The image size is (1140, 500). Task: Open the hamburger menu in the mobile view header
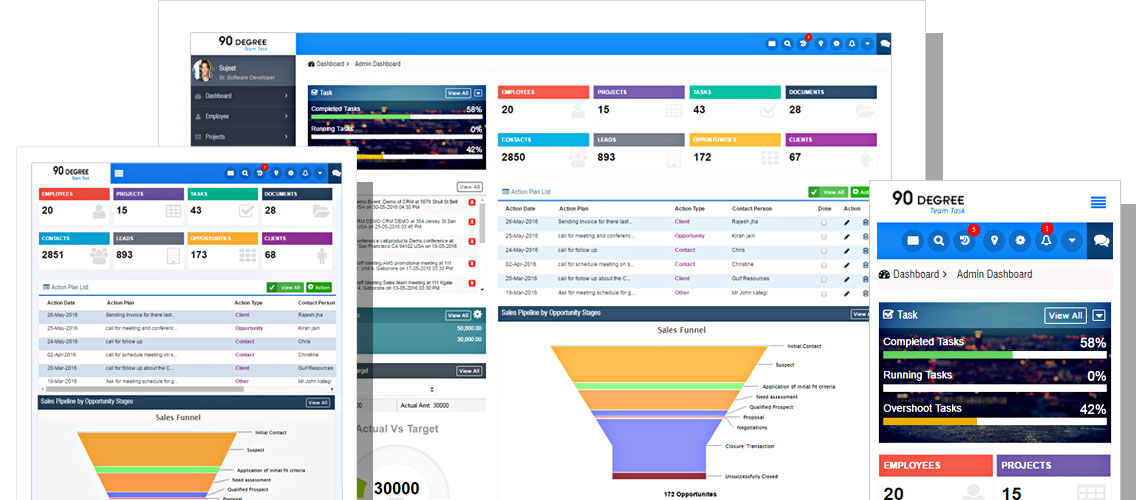click(x=1098, y=202)
